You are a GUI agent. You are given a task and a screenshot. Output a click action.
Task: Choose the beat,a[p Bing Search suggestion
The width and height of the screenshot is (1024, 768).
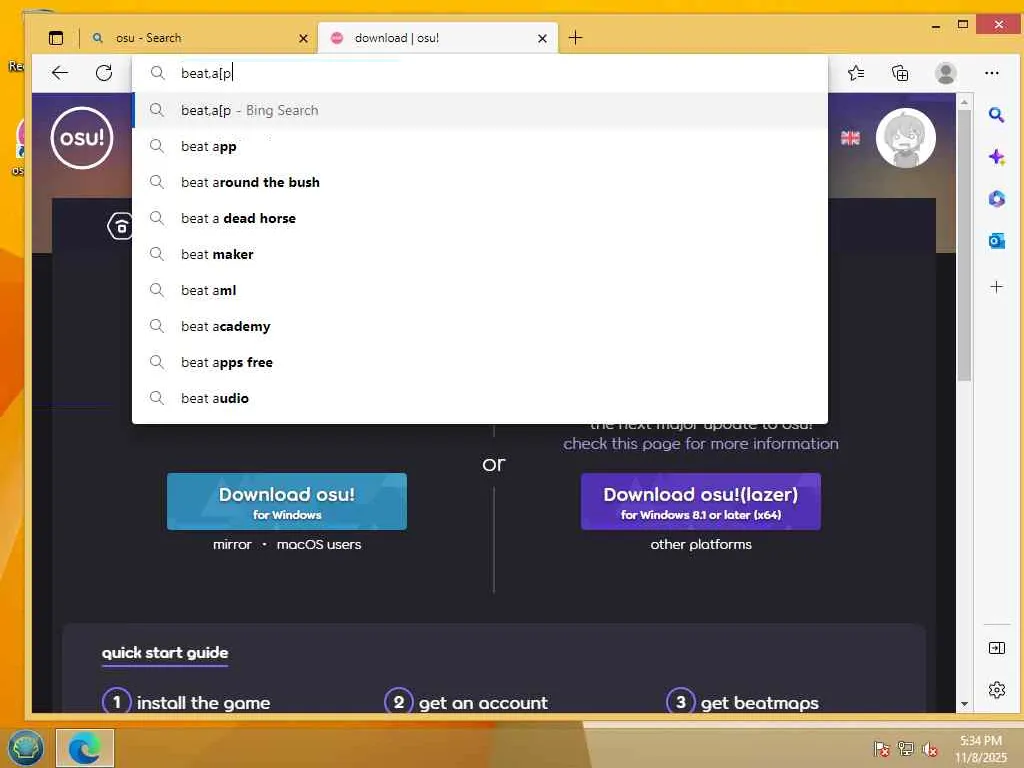tap(480, 110)
